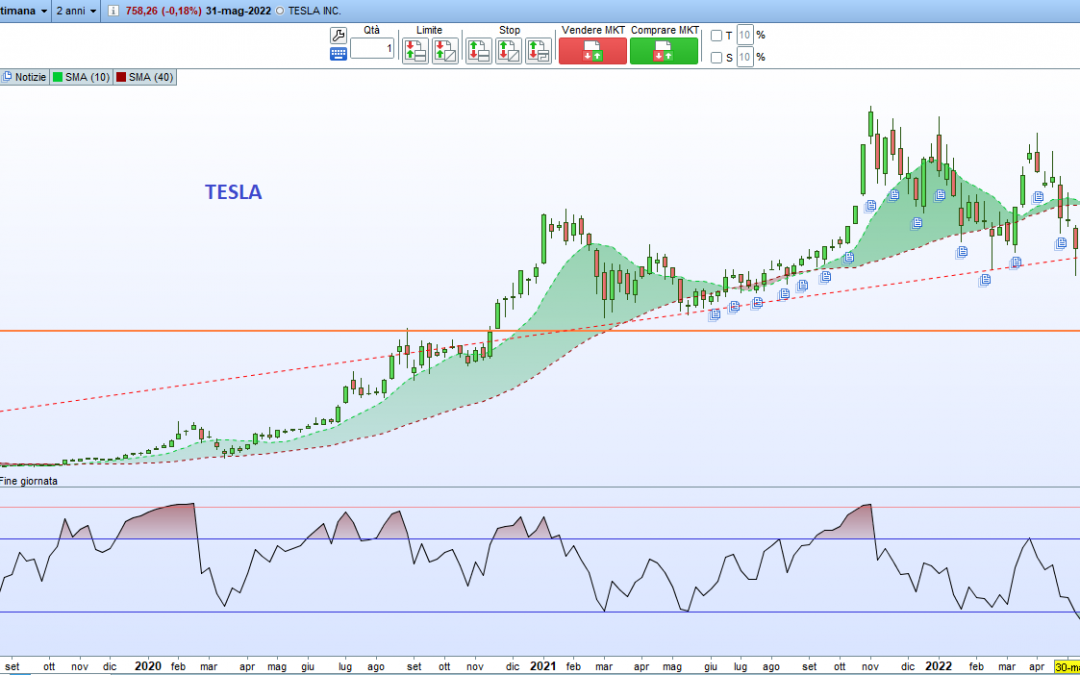Enable the T percentage checkbox
Image resolution: width=1080 pixels, height=675 pixels.
716,36
